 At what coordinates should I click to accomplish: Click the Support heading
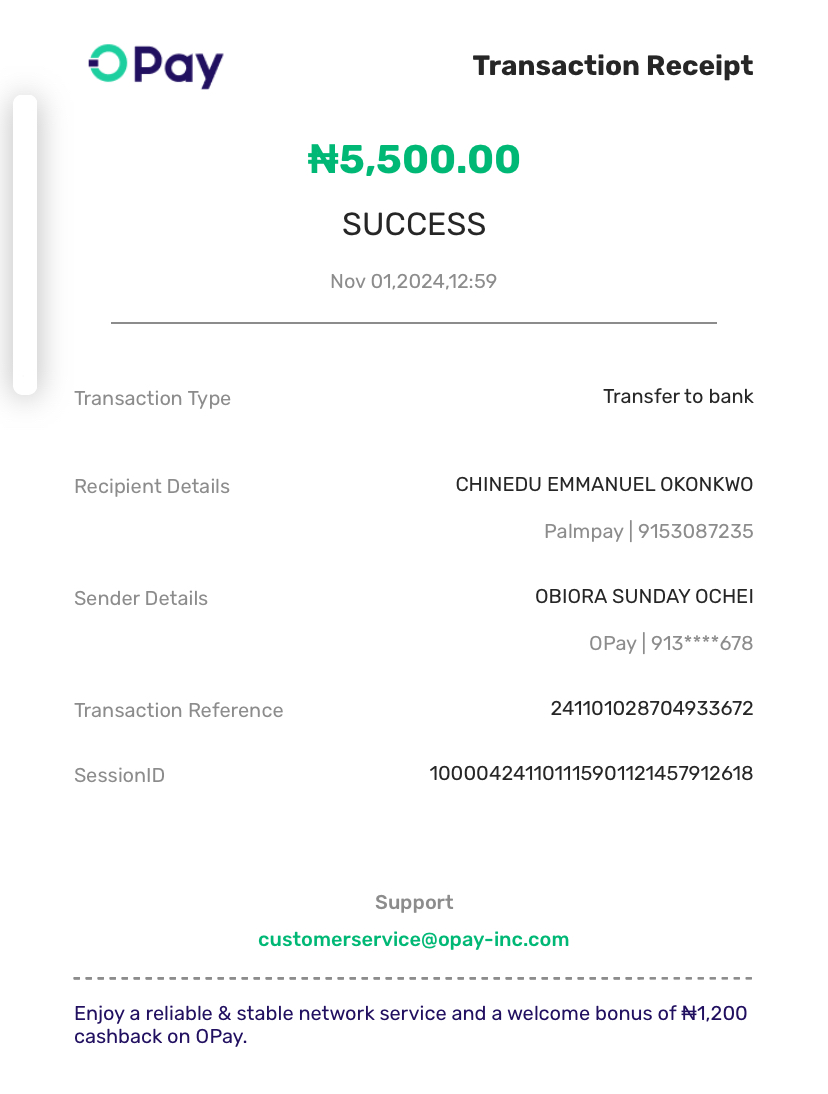(414, 902)
